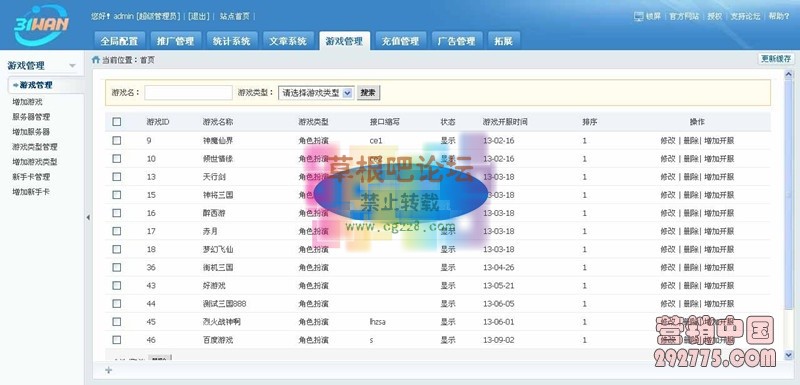Select the 游戏管理 top tab

pos(344,41)
